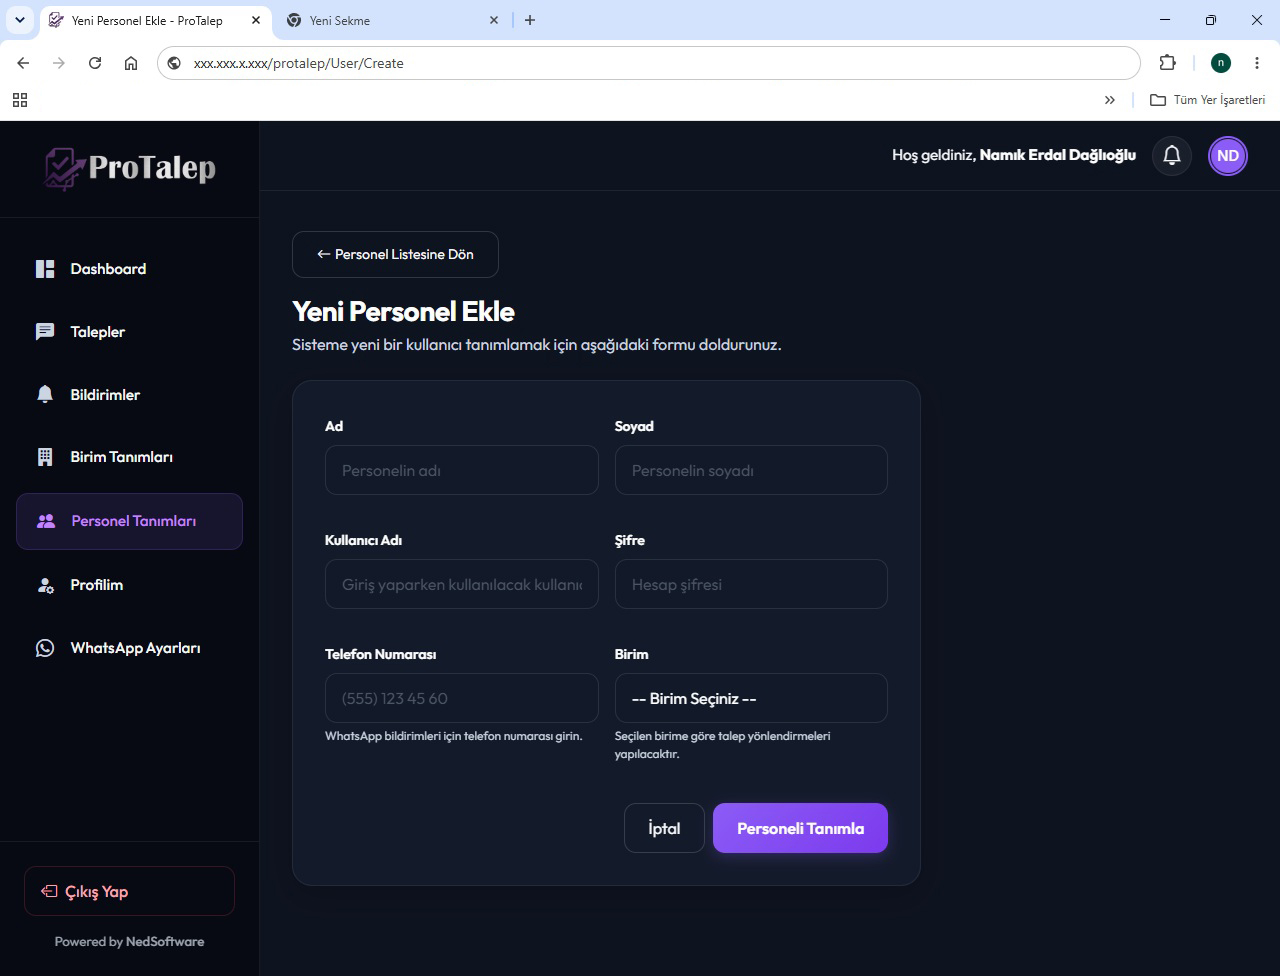Open the notifications bell in header
1280x976 pixels.
1172,156
